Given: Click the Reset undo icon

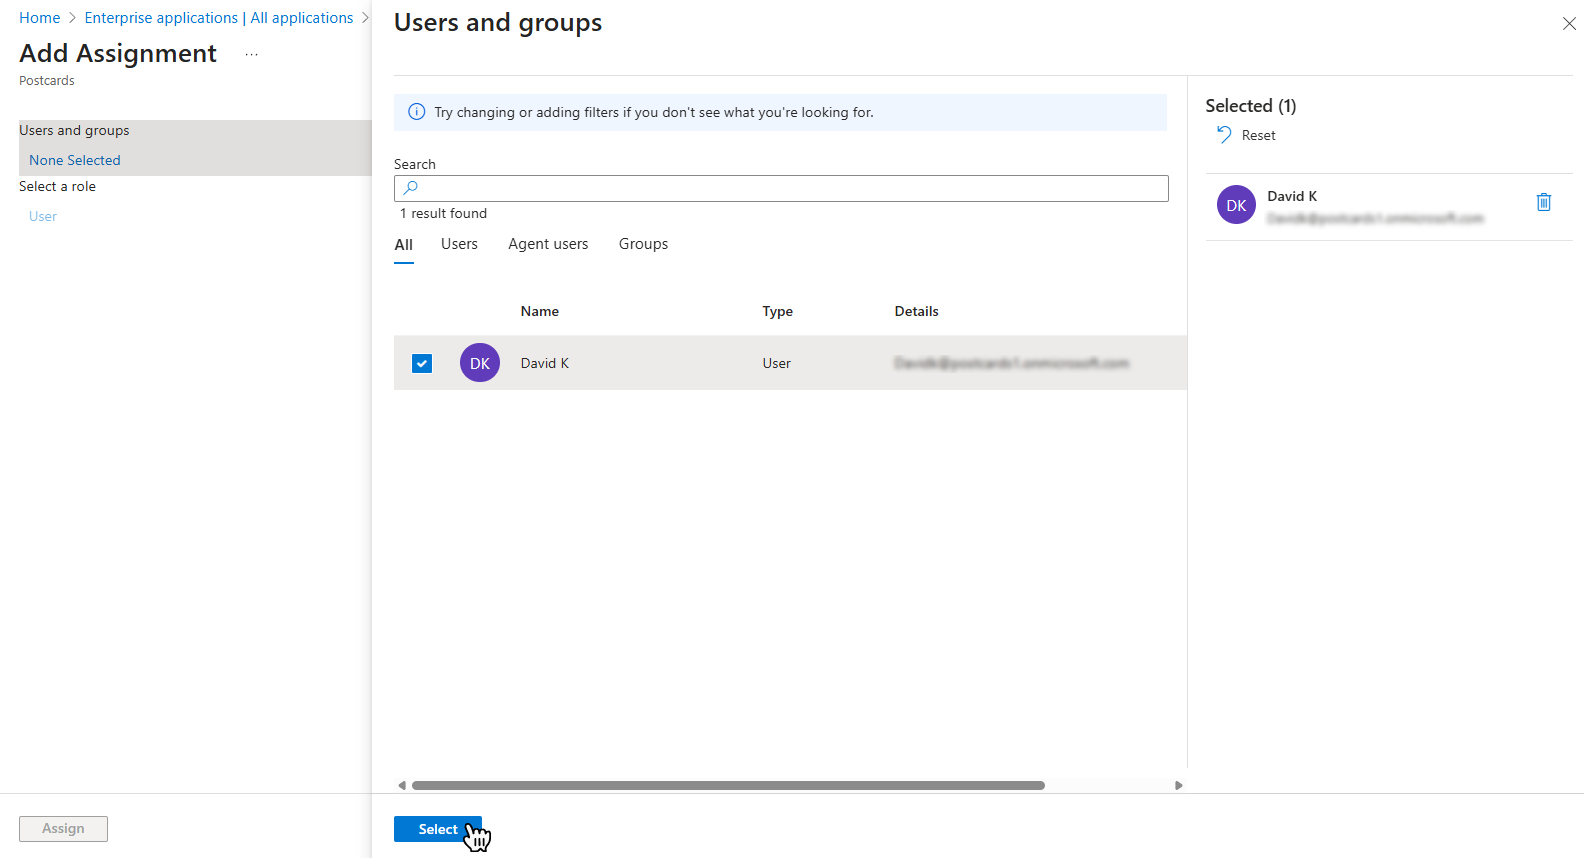Looking at the screenshot, I should pyautogui.click(x=1224, y=135).
